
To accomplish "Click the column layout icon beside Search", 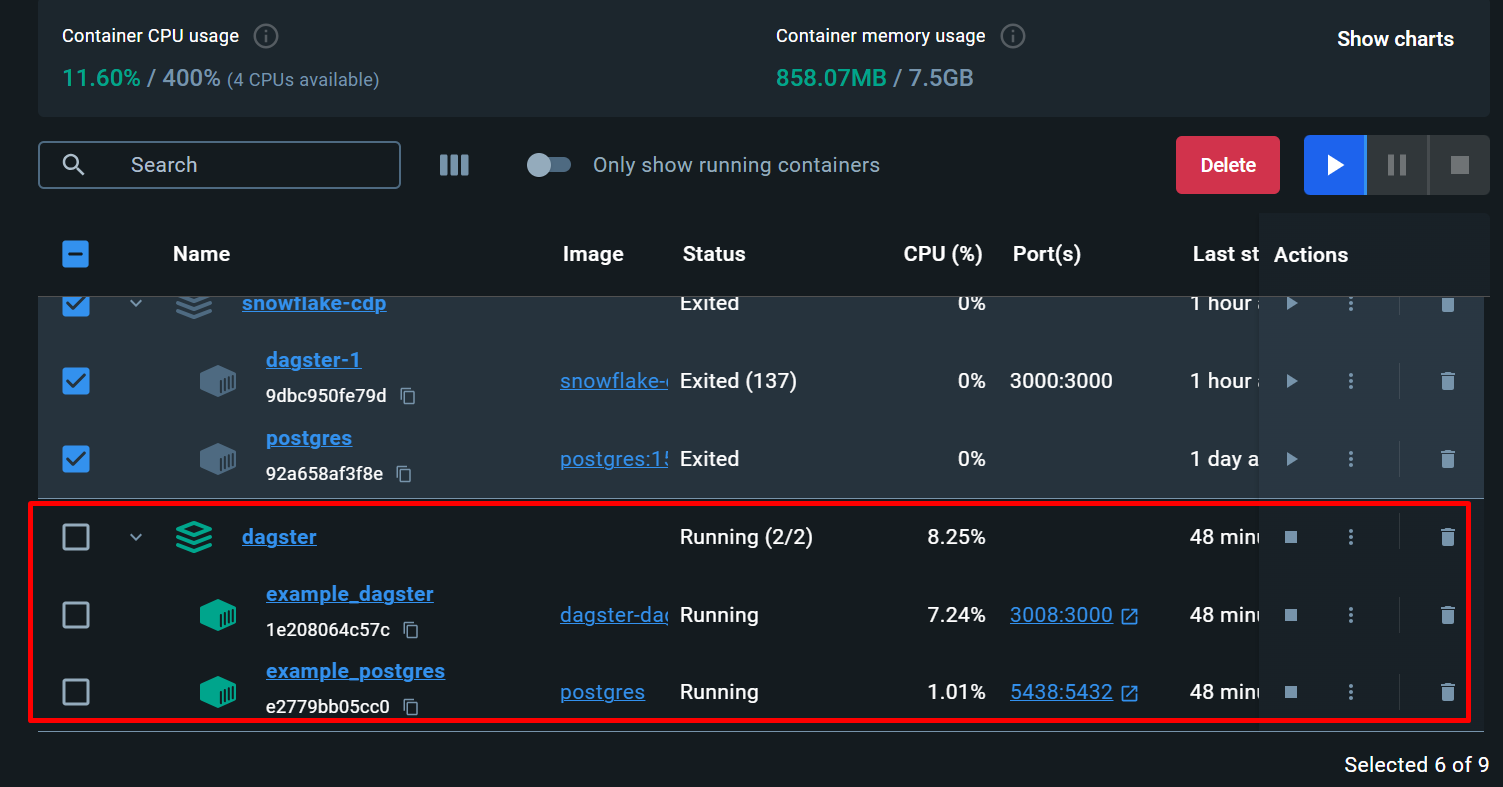I will coord(454,165).
